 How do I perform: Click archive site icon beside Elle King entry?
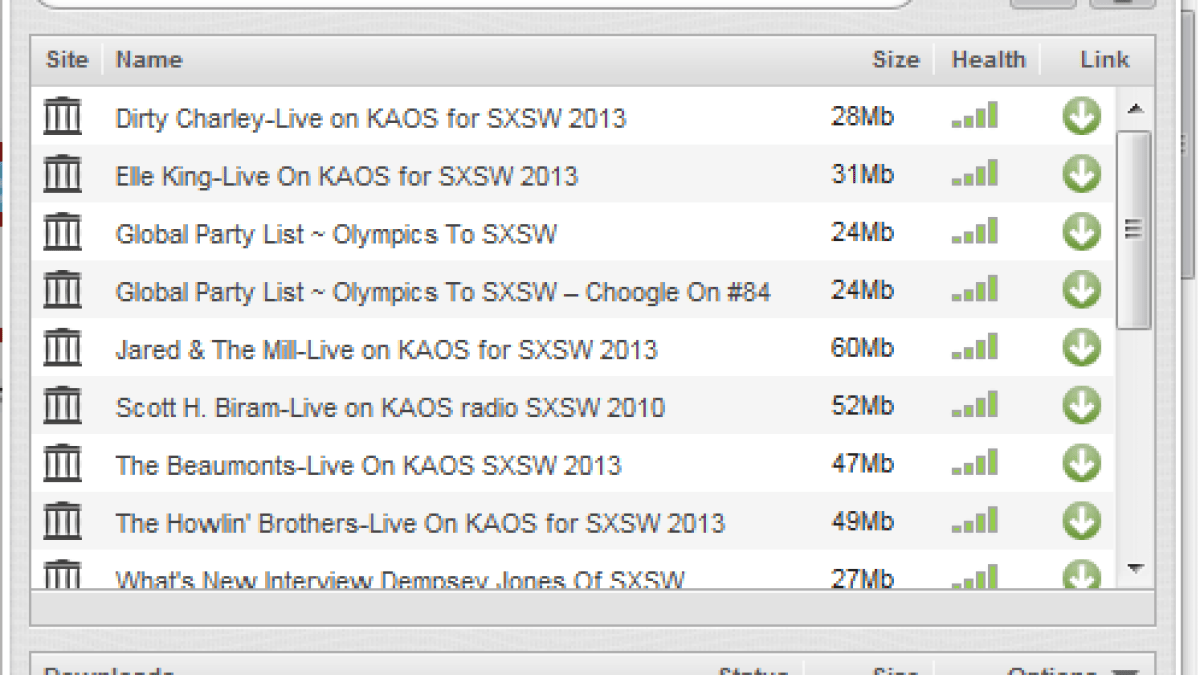point(62,175)
